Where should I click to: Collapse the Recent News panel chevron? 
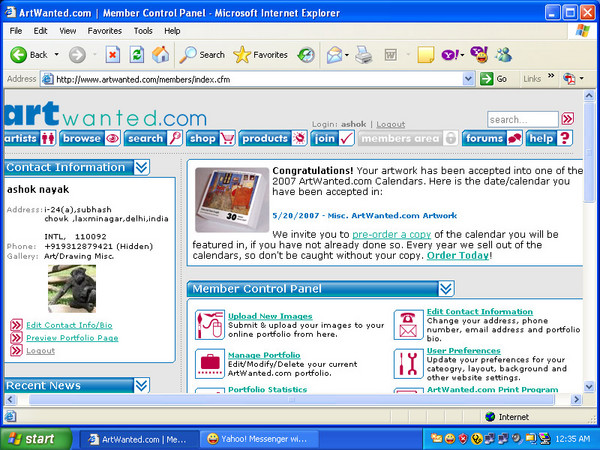click(142, 385)
